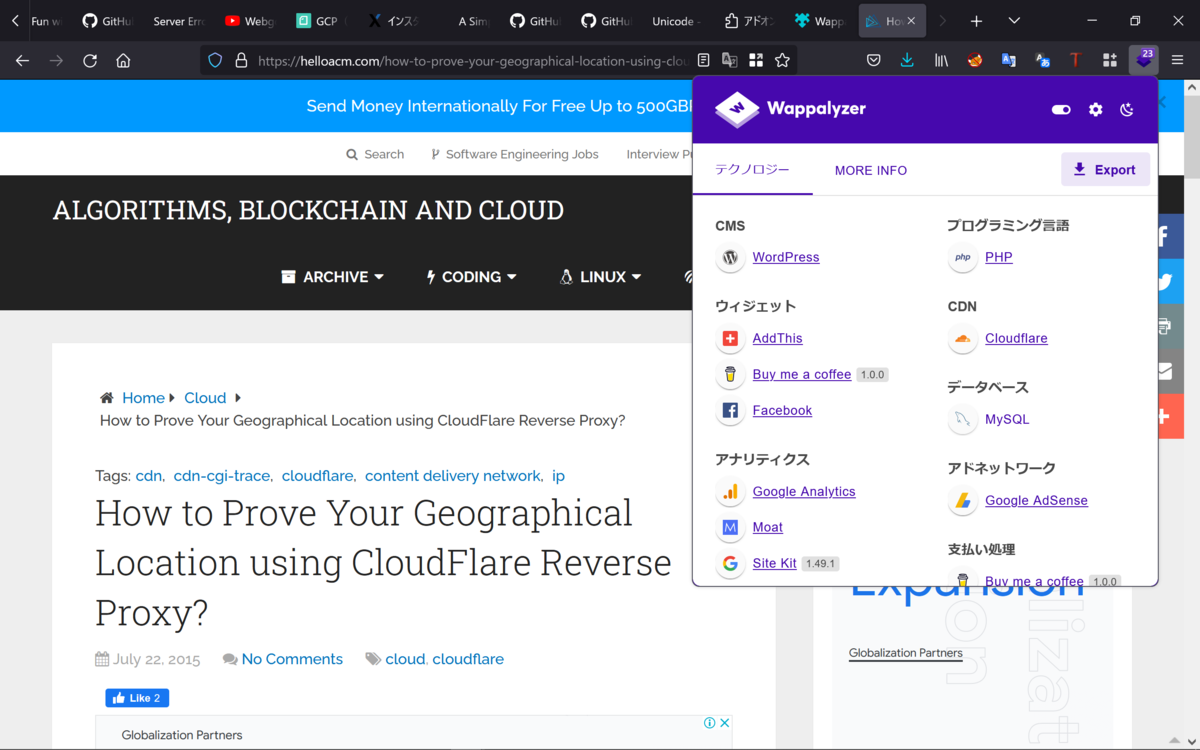Click the Wappalyzer logo in the popup header
This screenshot has height=750, width=1200.
pyautogui.click(x=790, y=109)
